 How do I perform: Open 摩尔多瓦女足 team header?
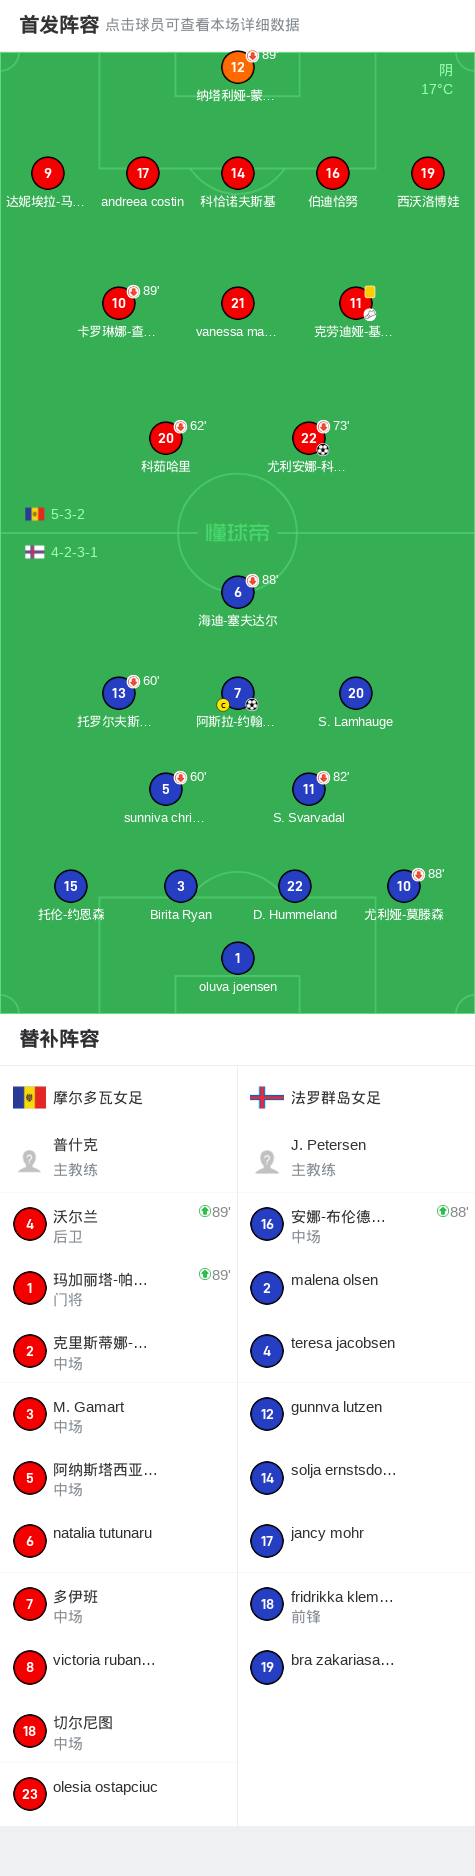pyautogui.click(x=78, y=1097)
